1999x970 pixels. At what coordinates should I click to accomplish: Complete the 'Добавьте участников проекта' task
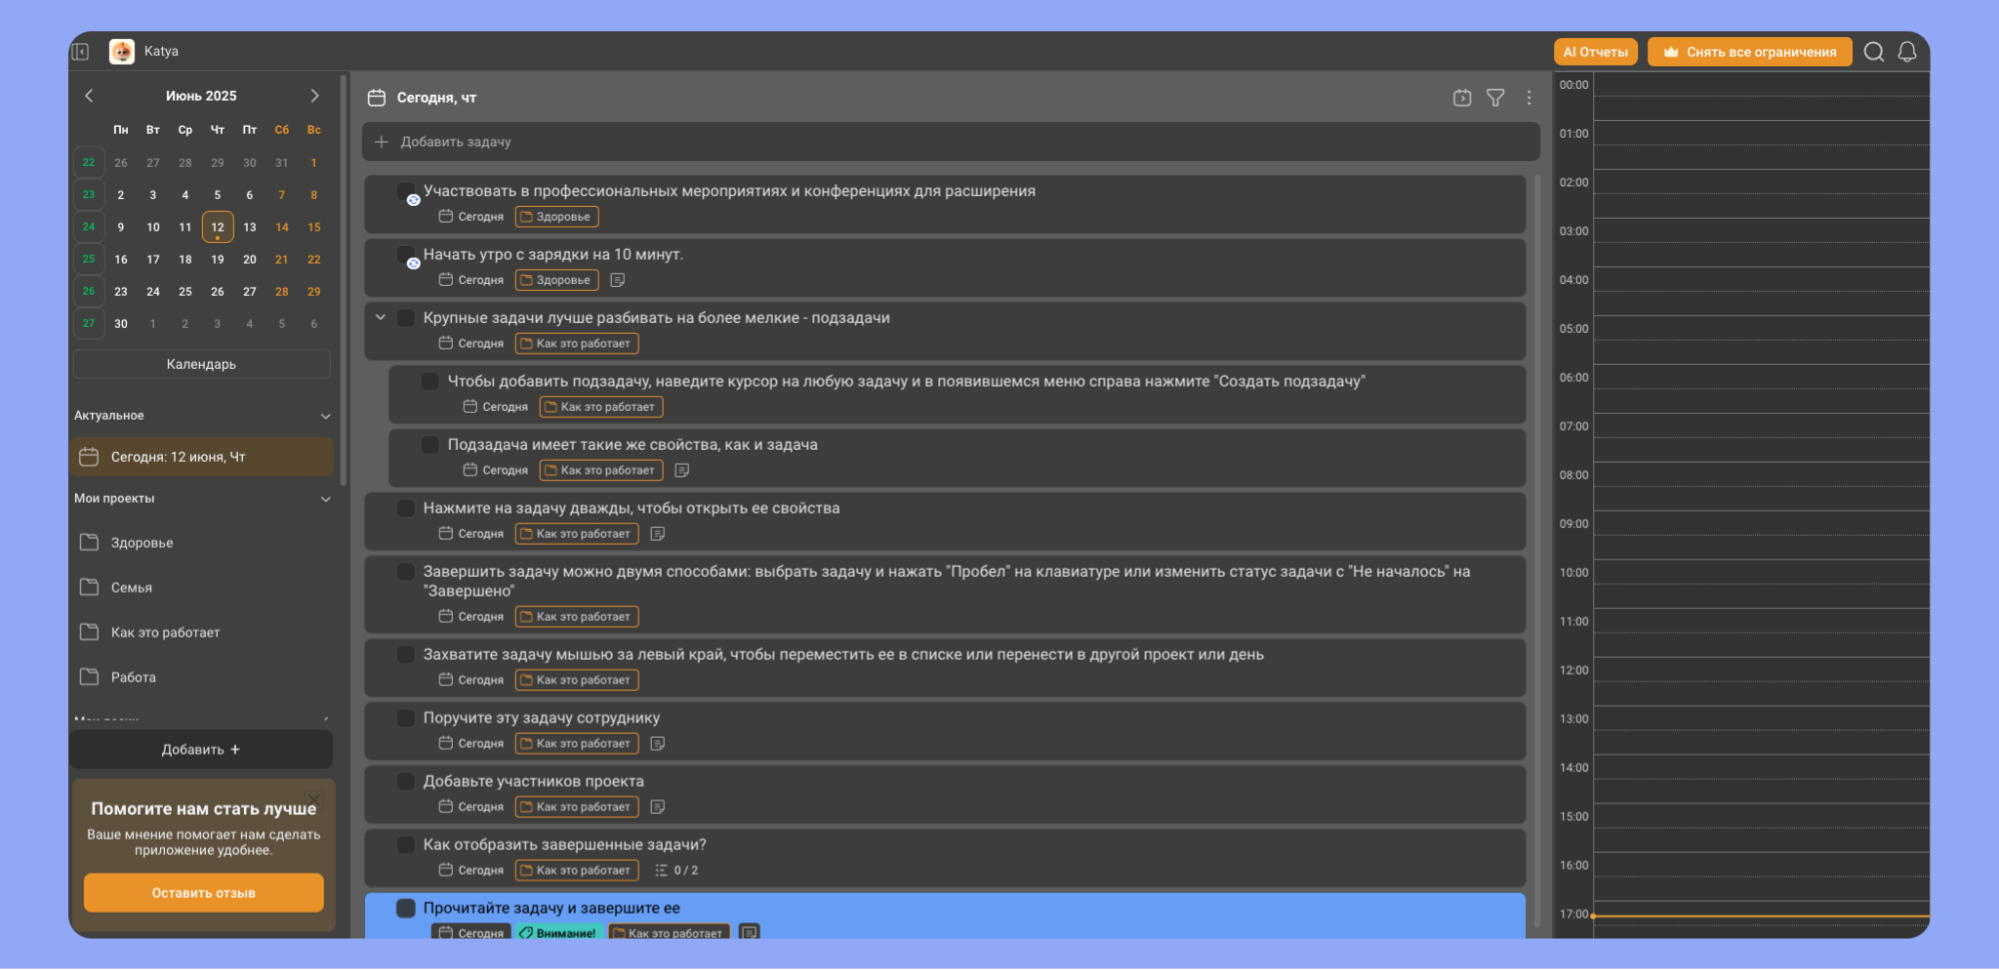[x=405, y=781]
